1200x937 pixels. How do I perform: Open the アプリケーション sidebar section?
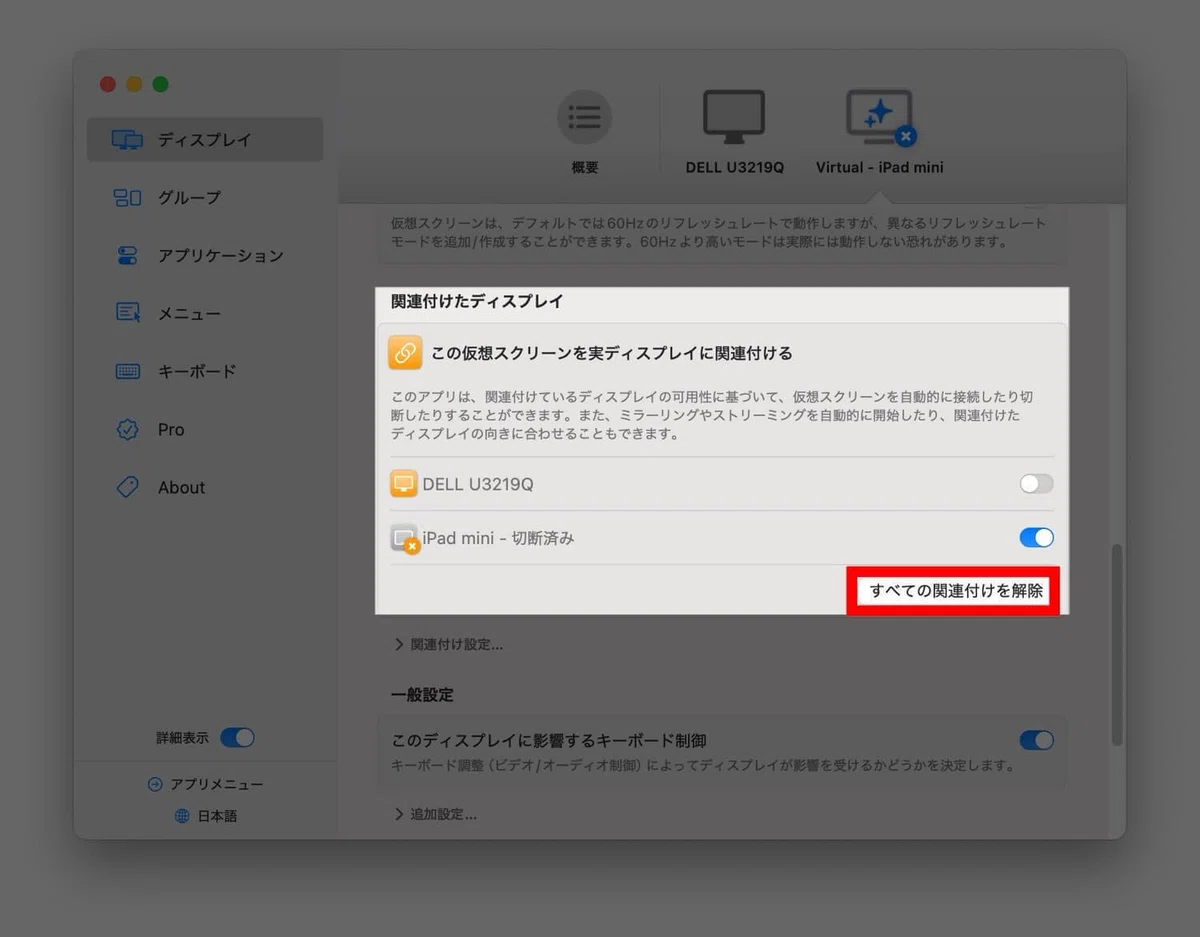tap(205, 256)
